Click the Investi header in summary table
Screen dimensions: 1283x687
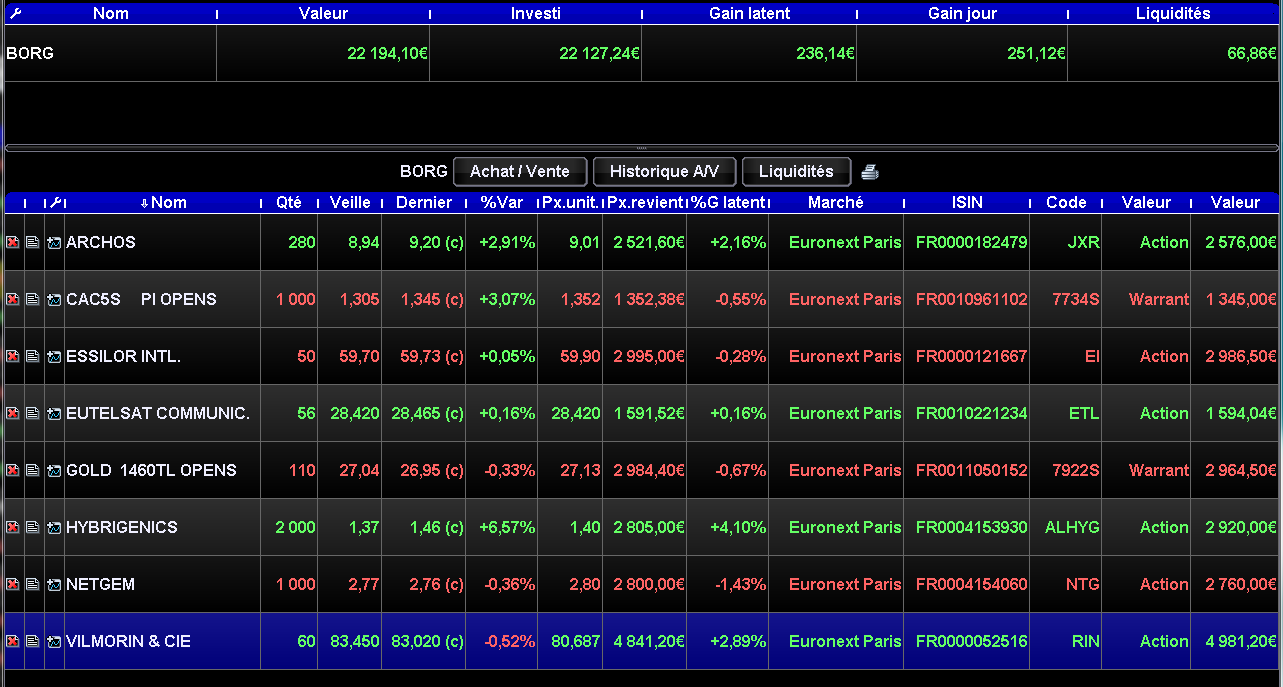pyautogui.click(x=536, y=14)
